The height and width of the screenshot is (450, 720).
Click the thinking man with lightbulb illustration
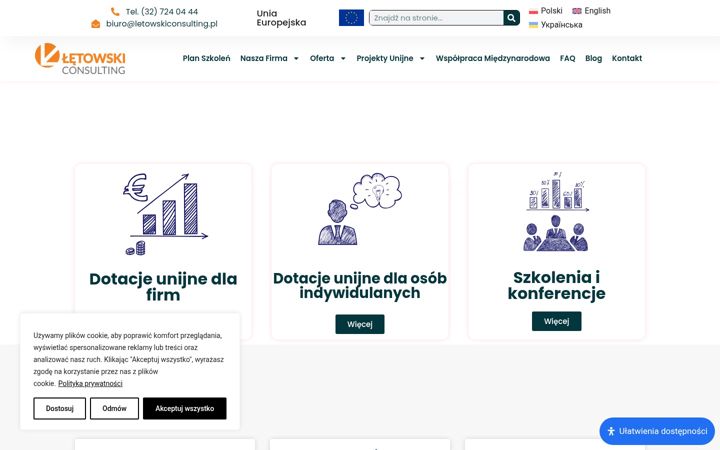tap(360, 209)
